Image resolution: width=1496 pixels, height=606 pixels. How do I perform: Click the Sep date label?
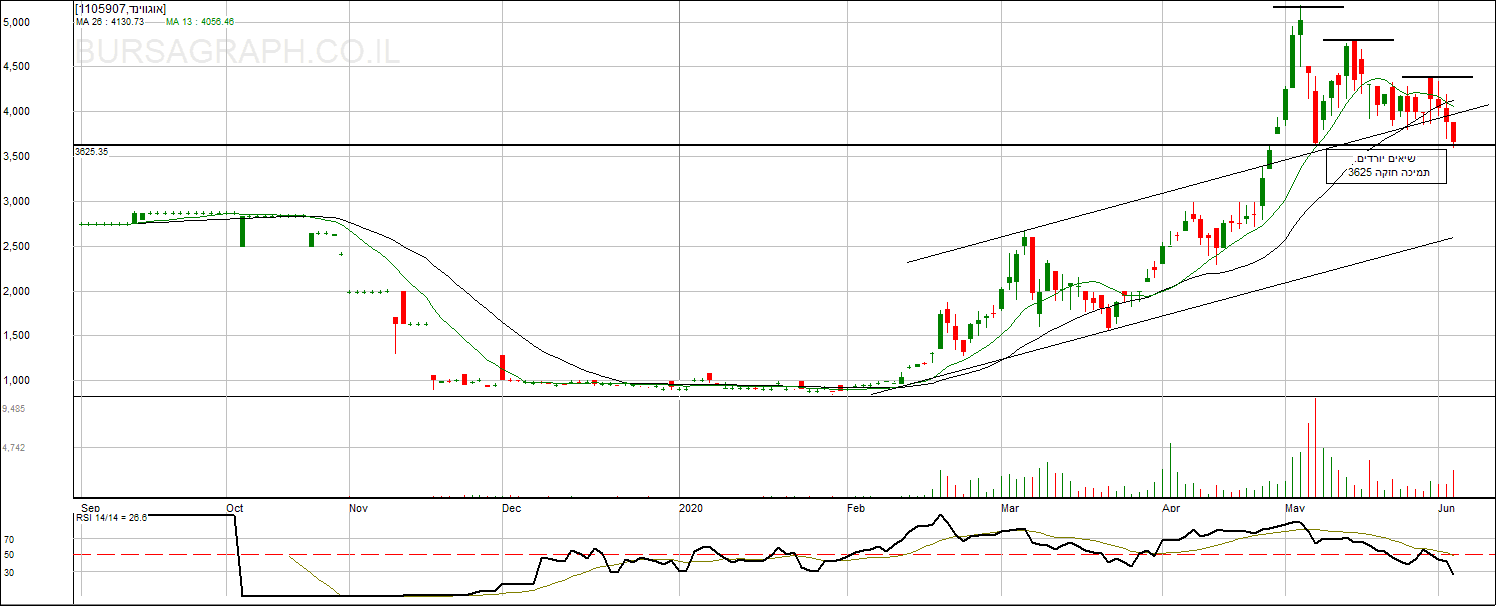click(88, 508)
